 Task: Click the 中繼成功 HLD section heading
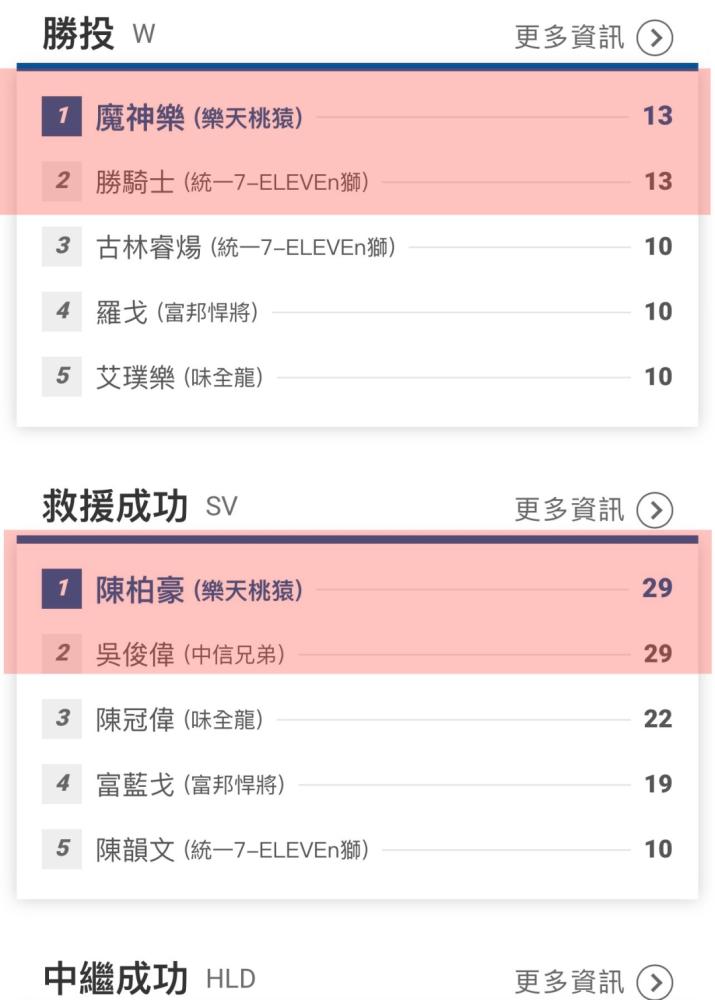[149, 980]
